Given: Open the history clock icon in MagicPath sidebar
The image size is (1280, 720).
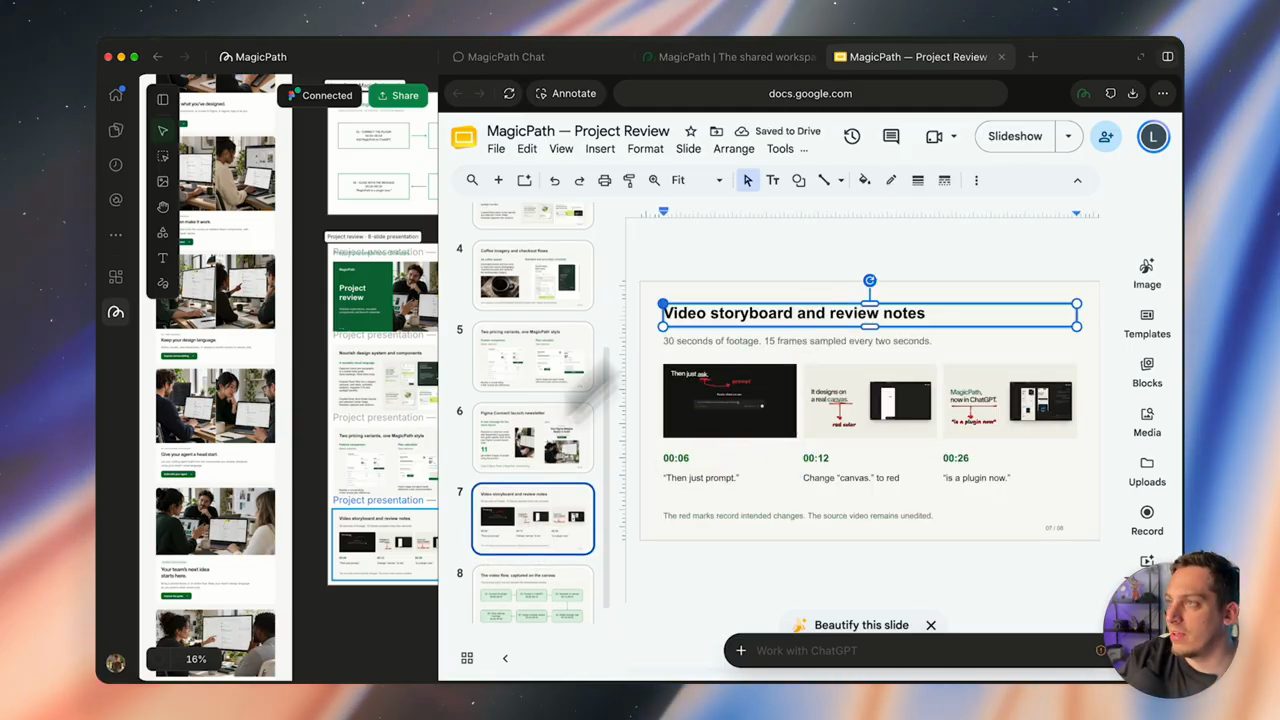Looking at the screenshot, I should [x=116, y=165].
